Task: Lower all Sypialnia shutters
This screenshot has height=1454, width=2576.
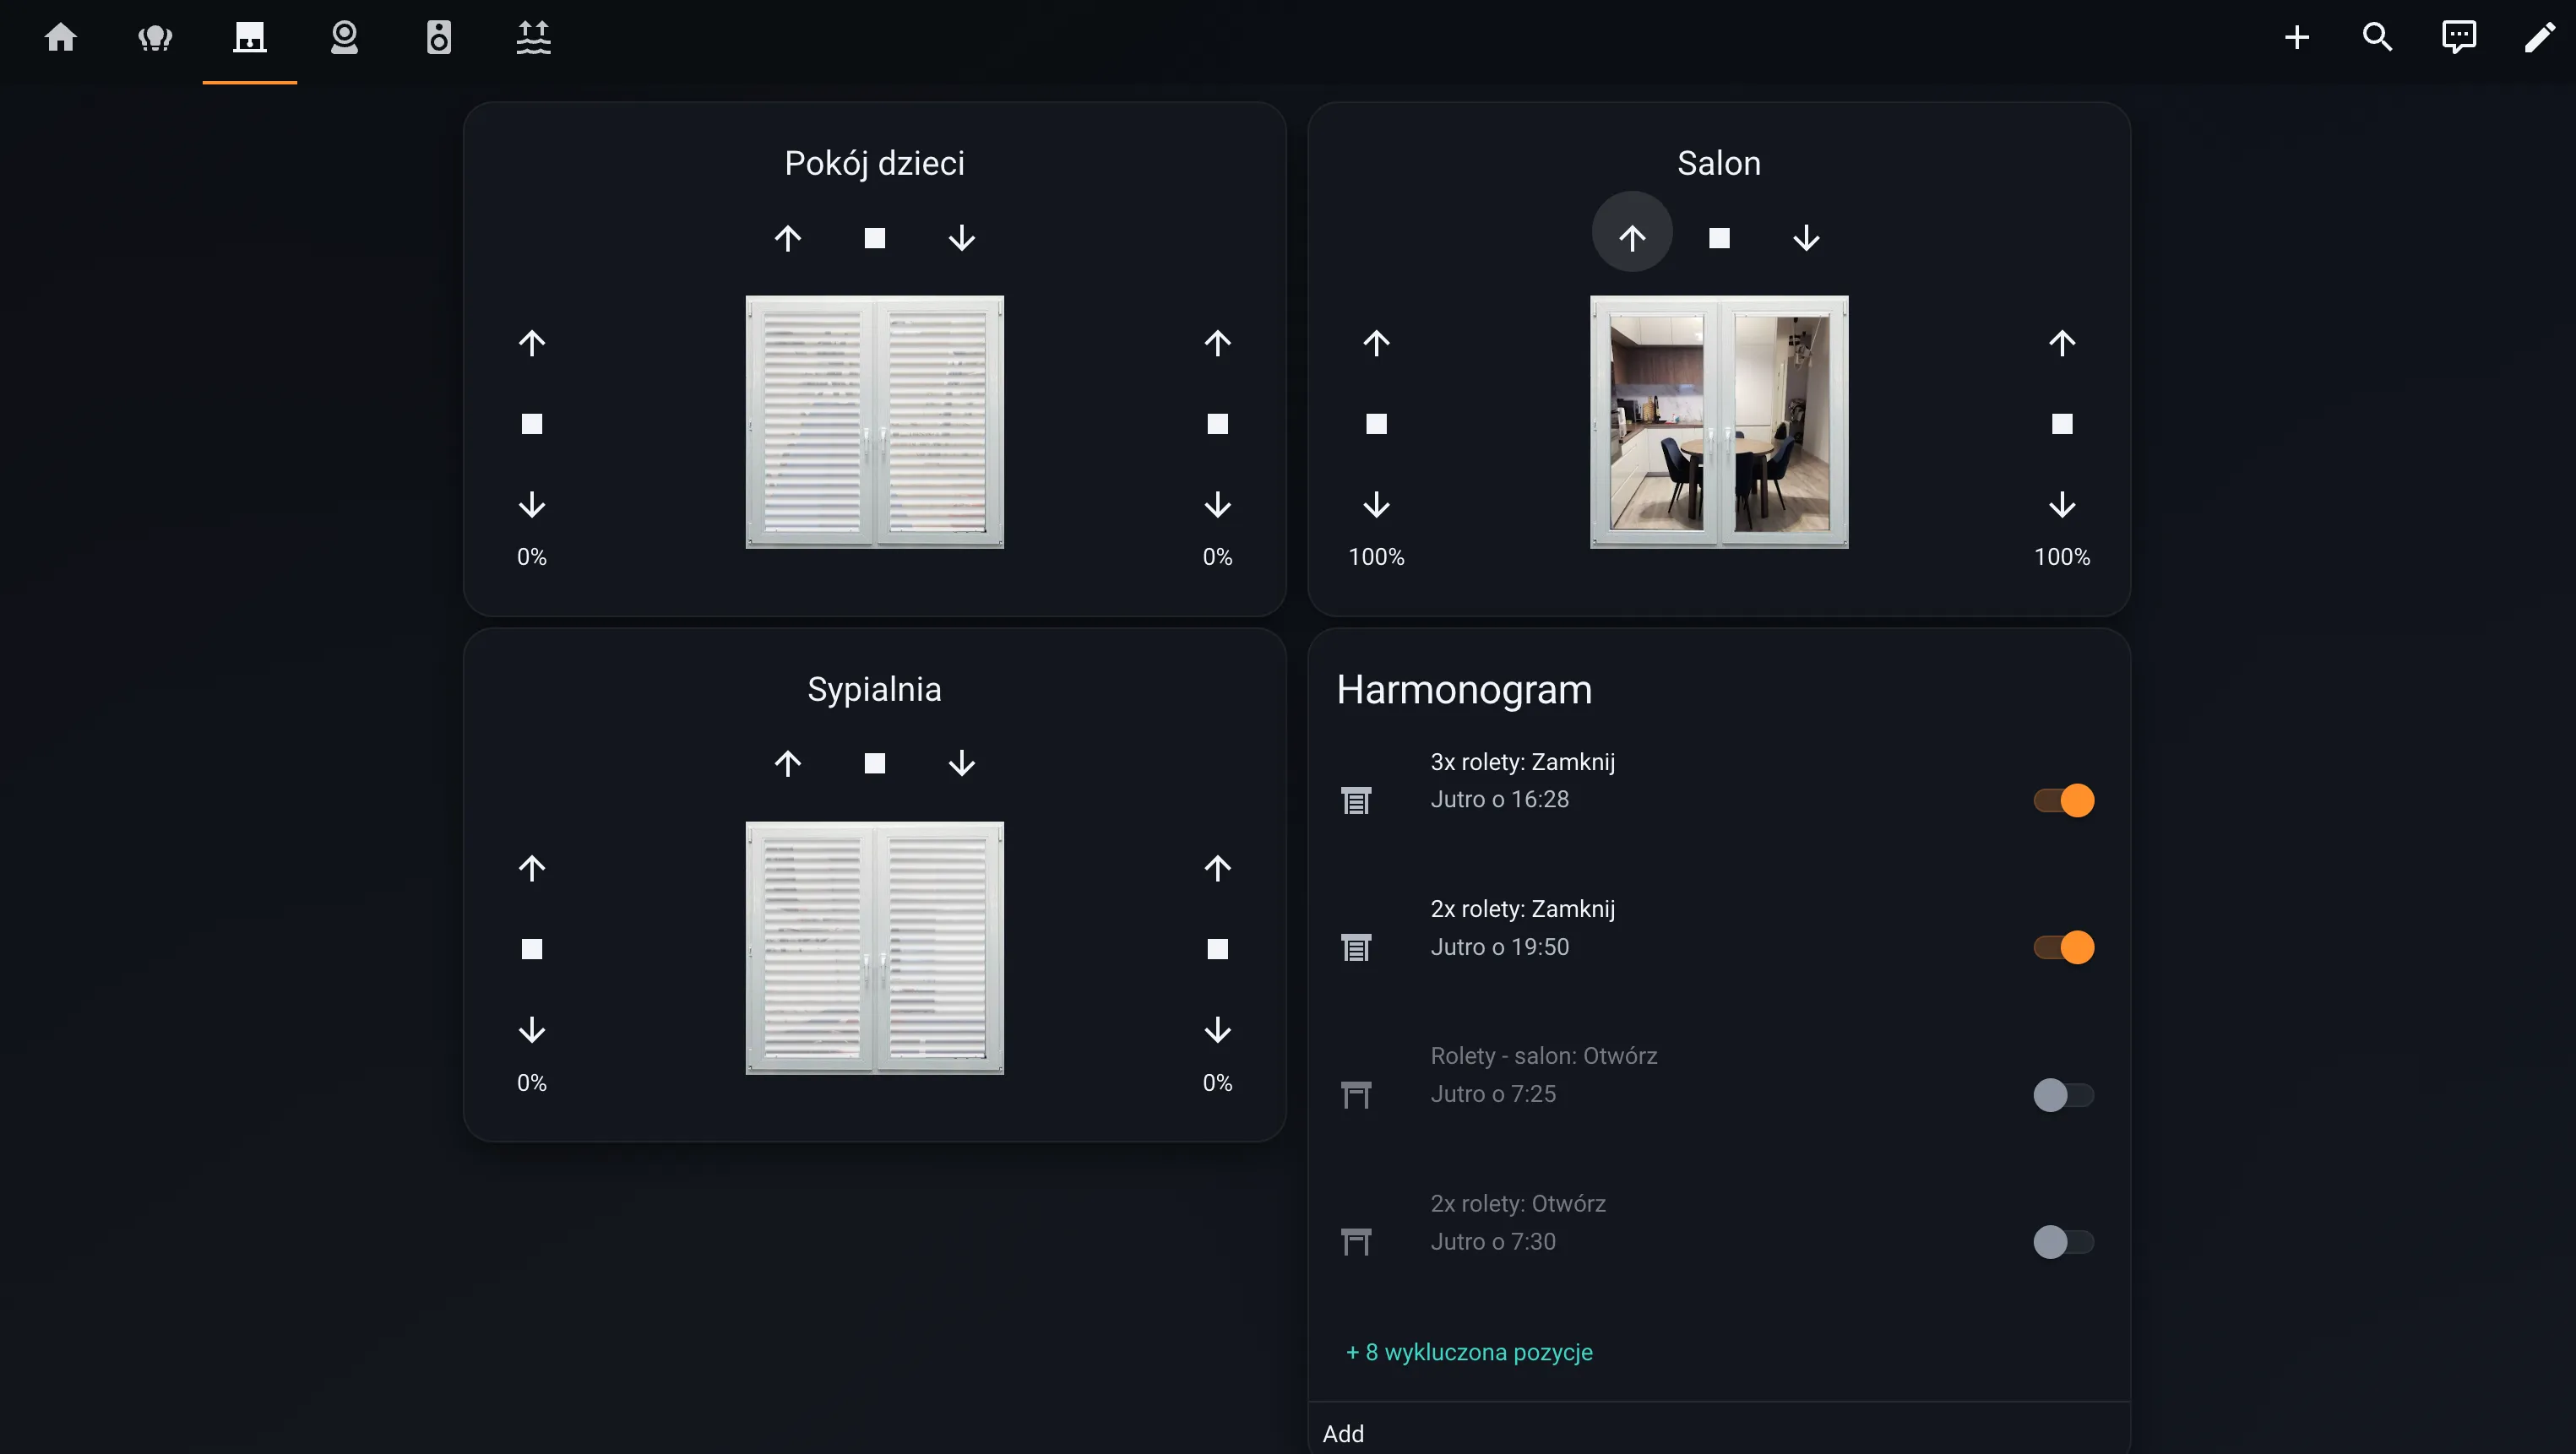Action: [961, 763]
